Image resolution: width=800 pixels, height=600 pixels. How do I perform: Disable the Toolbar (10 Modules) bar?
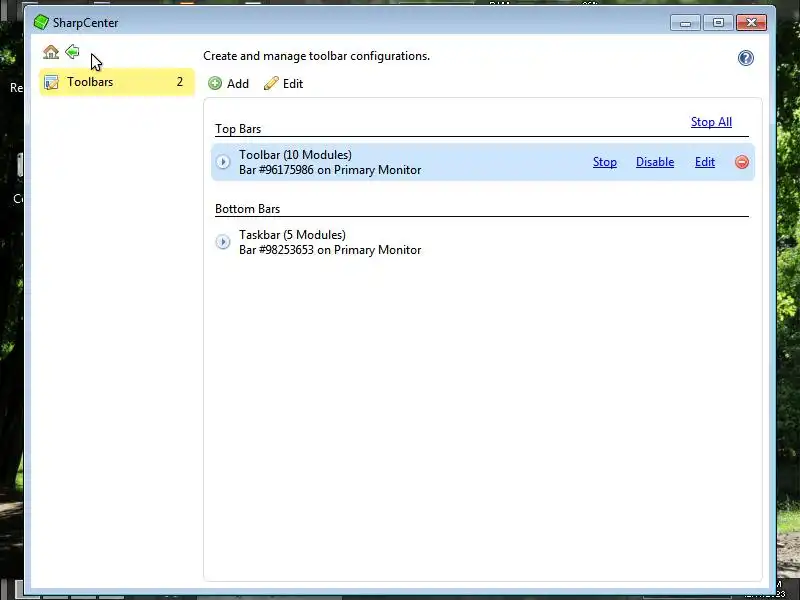pyautogui.click(x=655, y=162)
